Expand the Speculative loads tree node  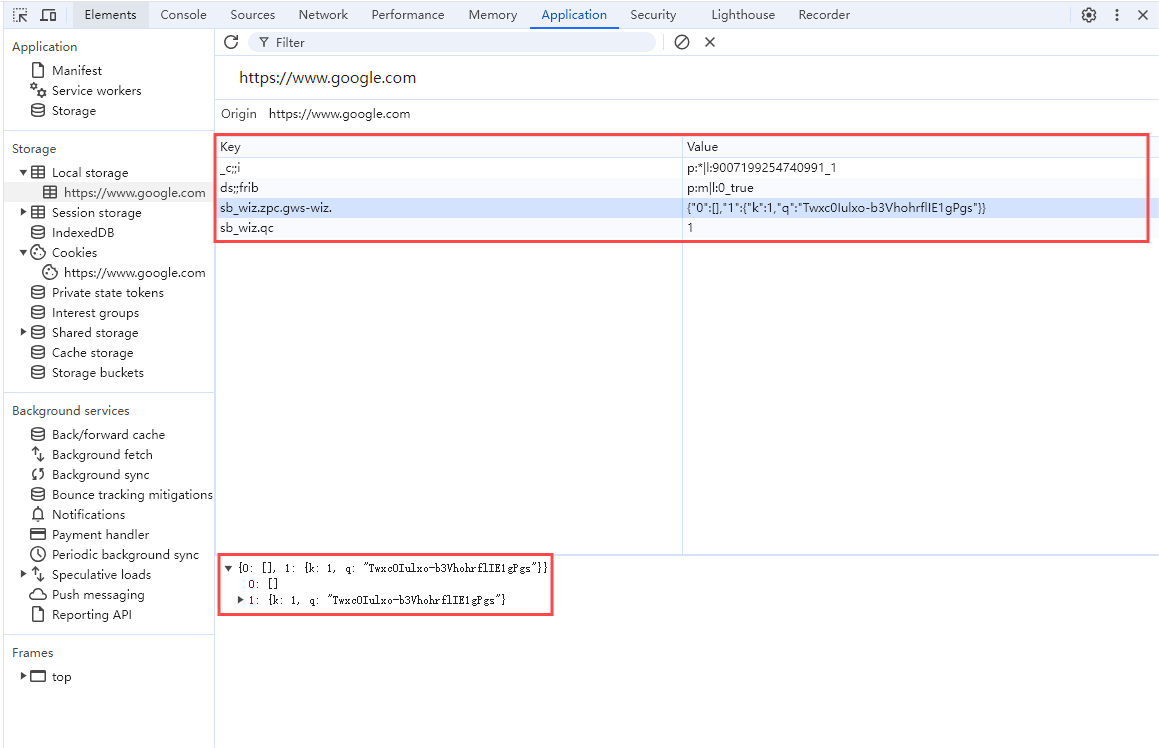click(23, 574)
